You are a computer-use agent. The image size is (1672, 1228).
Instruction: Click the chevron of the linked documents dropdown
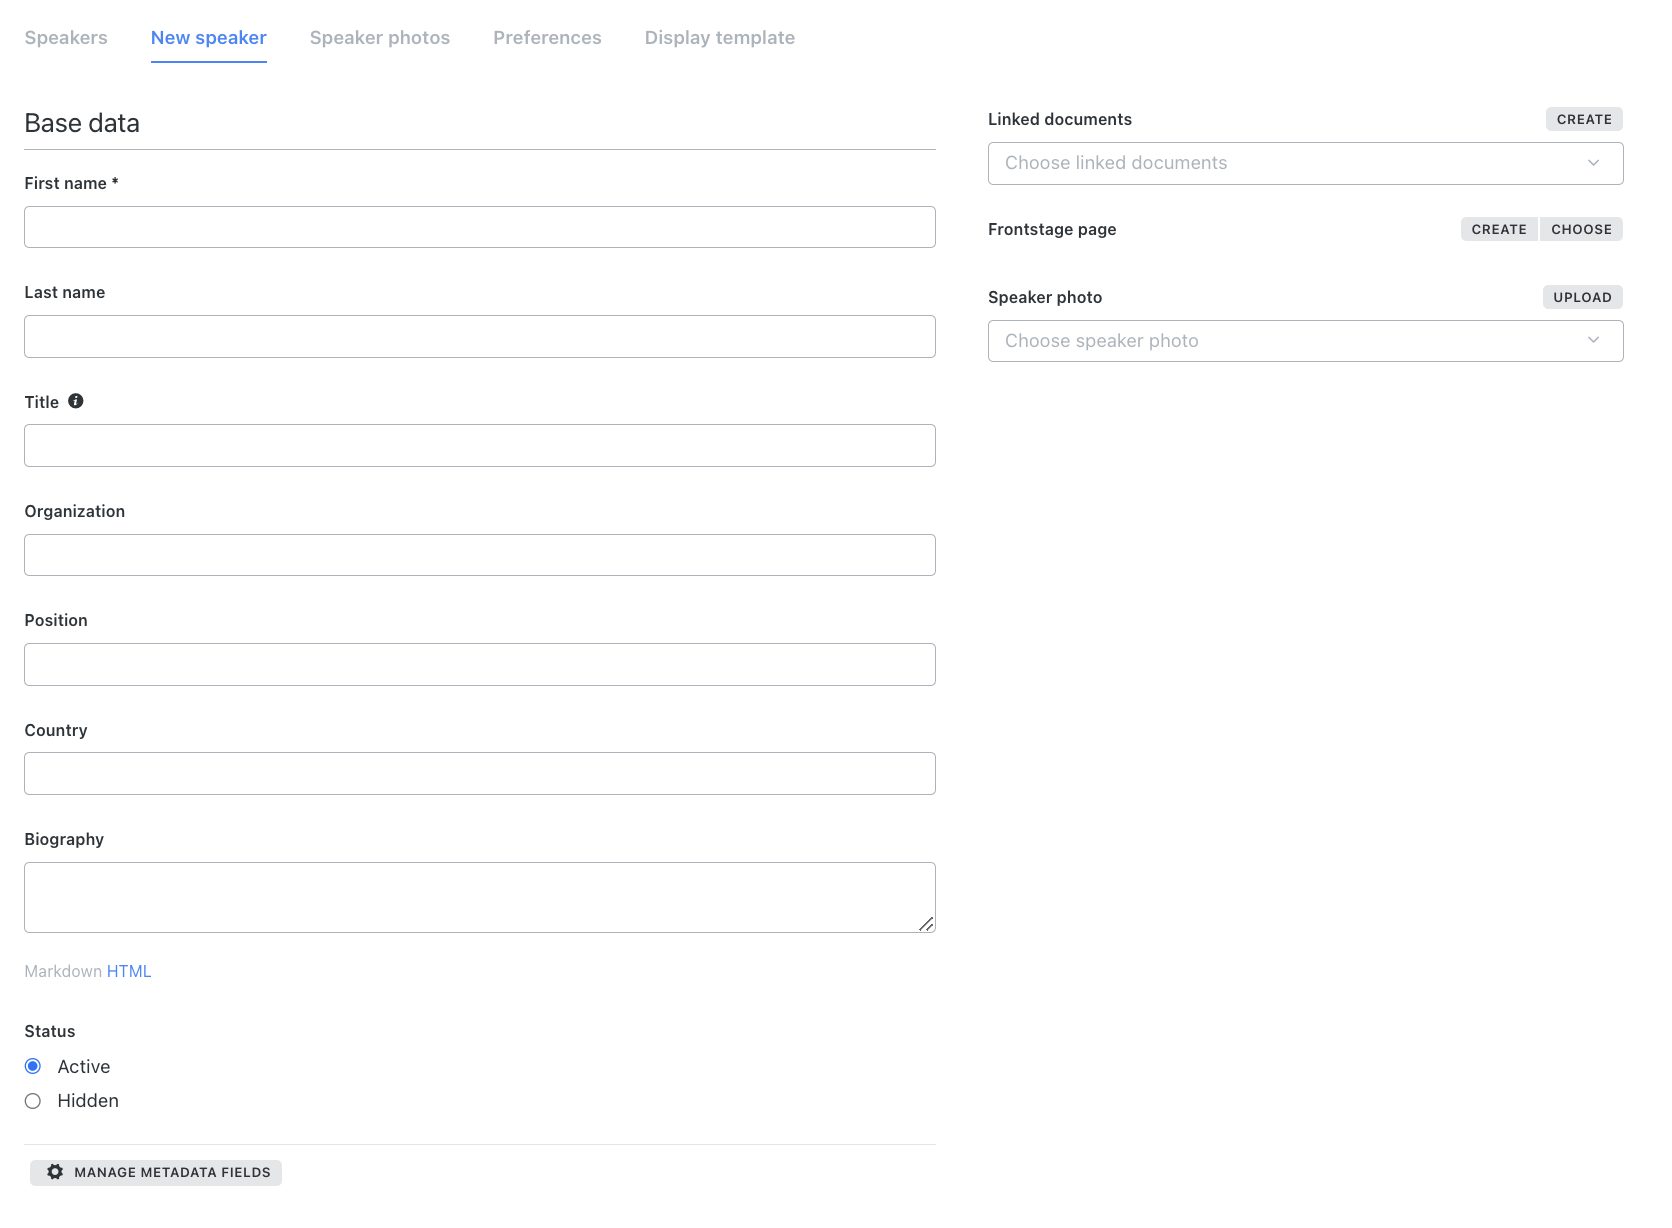pos(1593,163)
